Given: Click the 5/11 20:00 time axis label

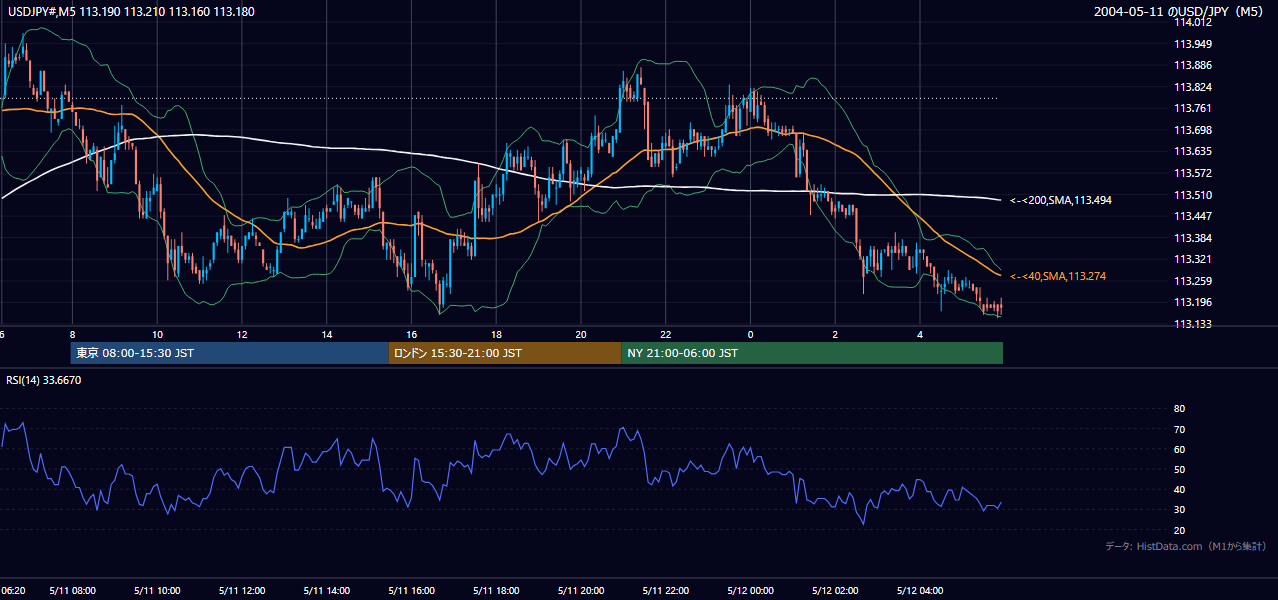Looking at the screenshot, I should coord(581,590).
